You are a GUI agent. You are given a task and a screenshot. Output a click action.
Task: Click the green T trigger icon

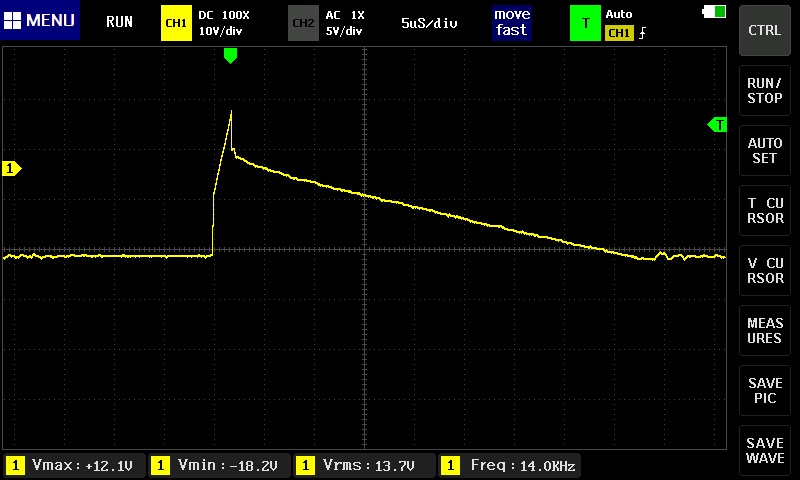point(585,23)
